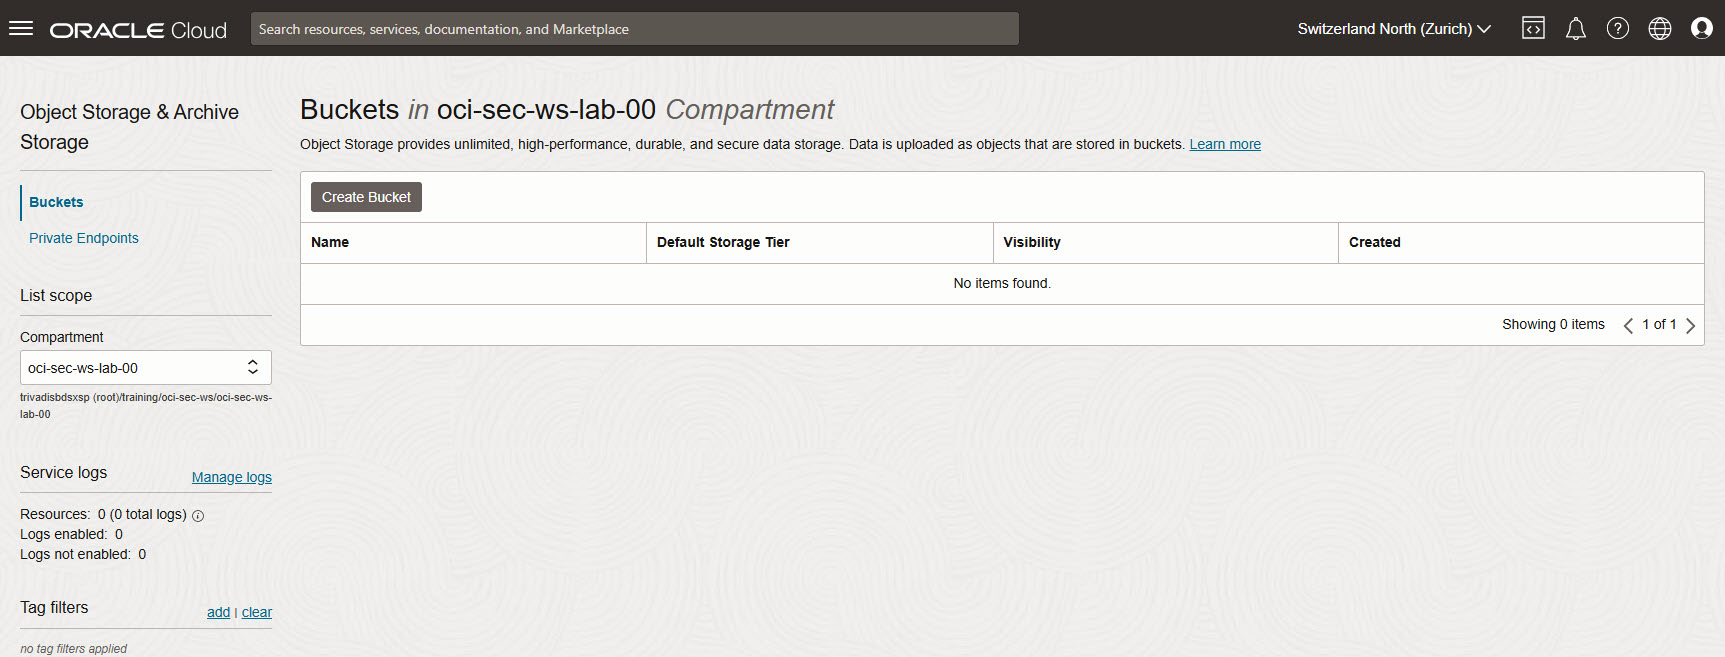Click the Tag filters heading
The height and width of the screenshot is (657, 1725).
click(54, 608)
